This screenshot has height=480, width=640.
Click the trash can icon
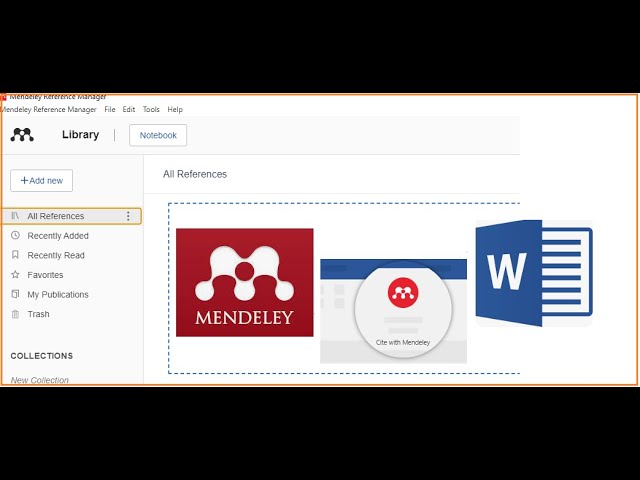[x=15, y=314]
